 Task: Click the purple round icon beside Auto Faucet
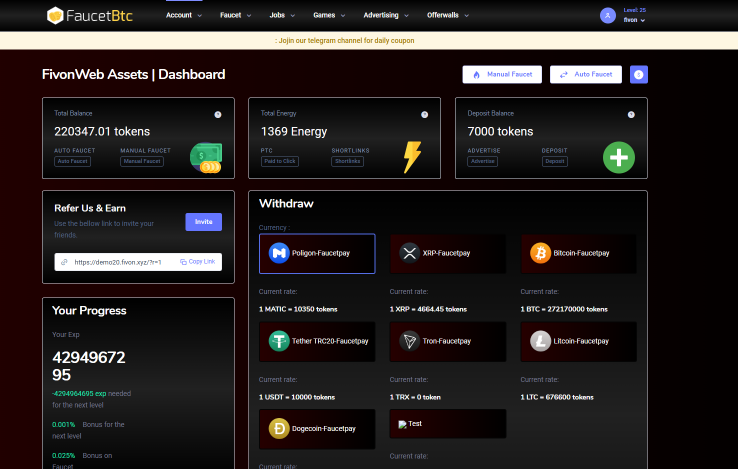click(639, 74)
